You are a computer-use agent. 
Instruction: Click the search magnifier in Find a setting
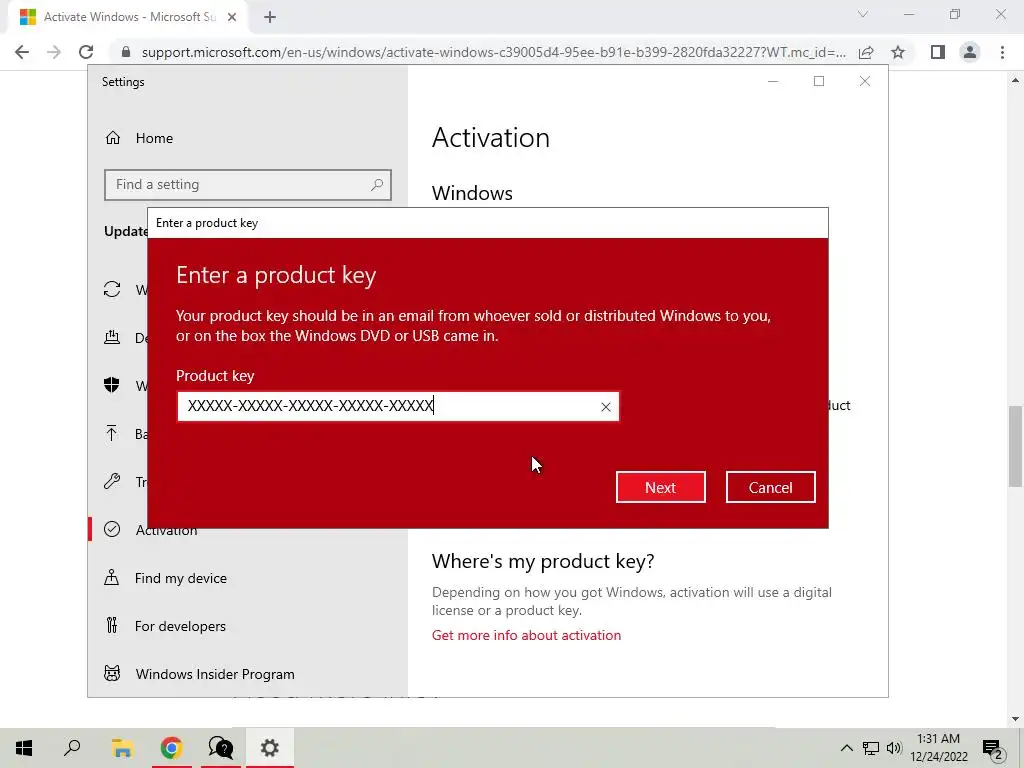pyautogui.click(x=377, y=185)
